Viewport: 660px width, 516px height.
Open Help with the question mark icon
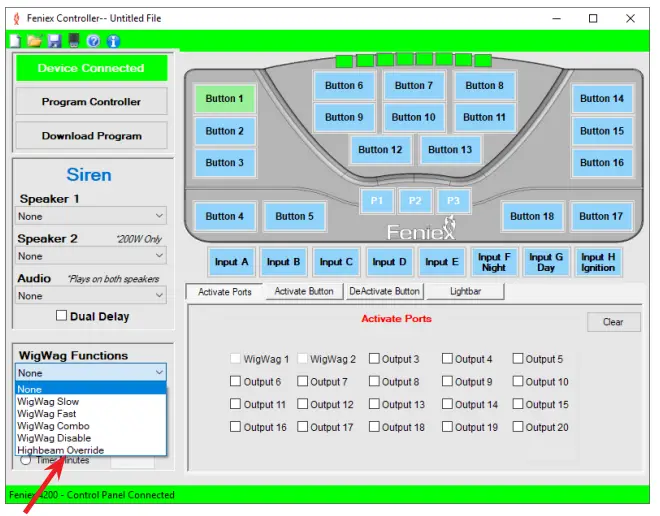[x=93, y=41]
